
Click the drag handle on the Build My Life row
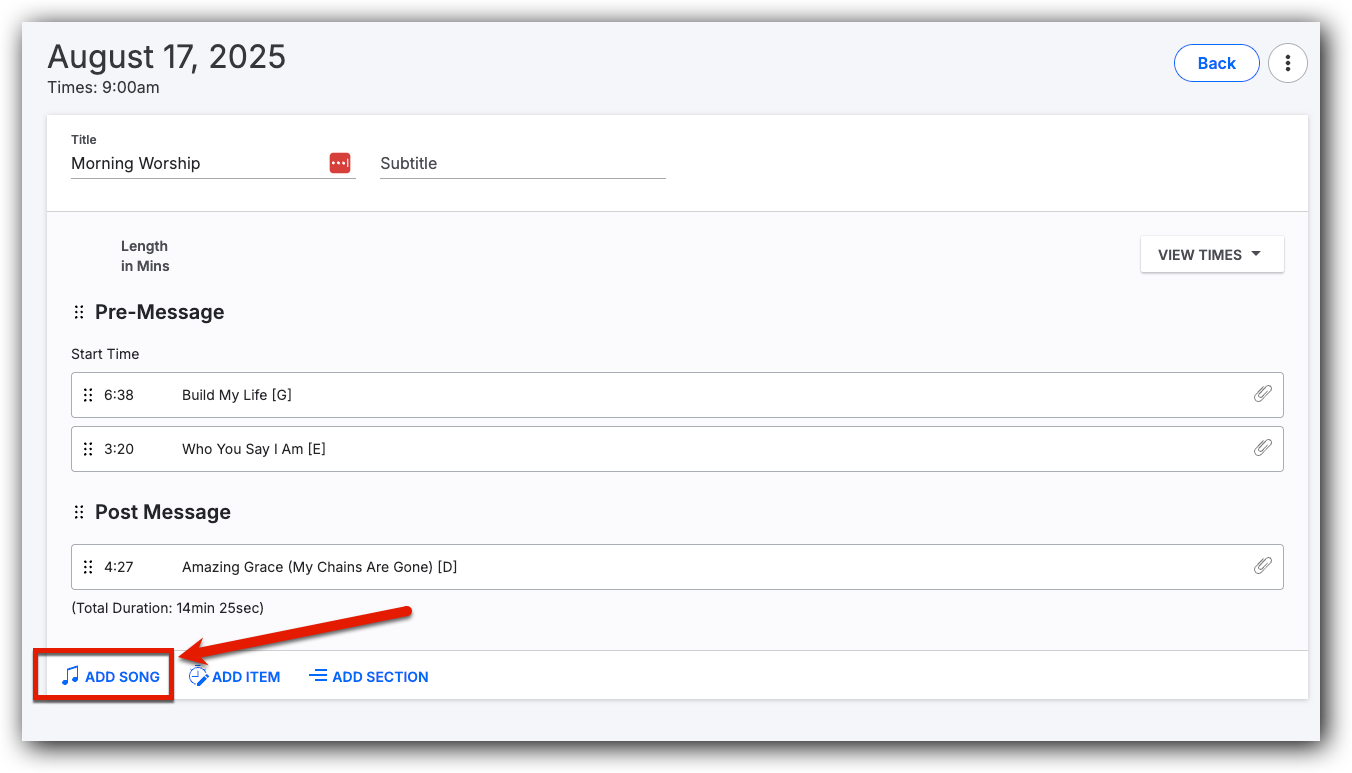90,394
